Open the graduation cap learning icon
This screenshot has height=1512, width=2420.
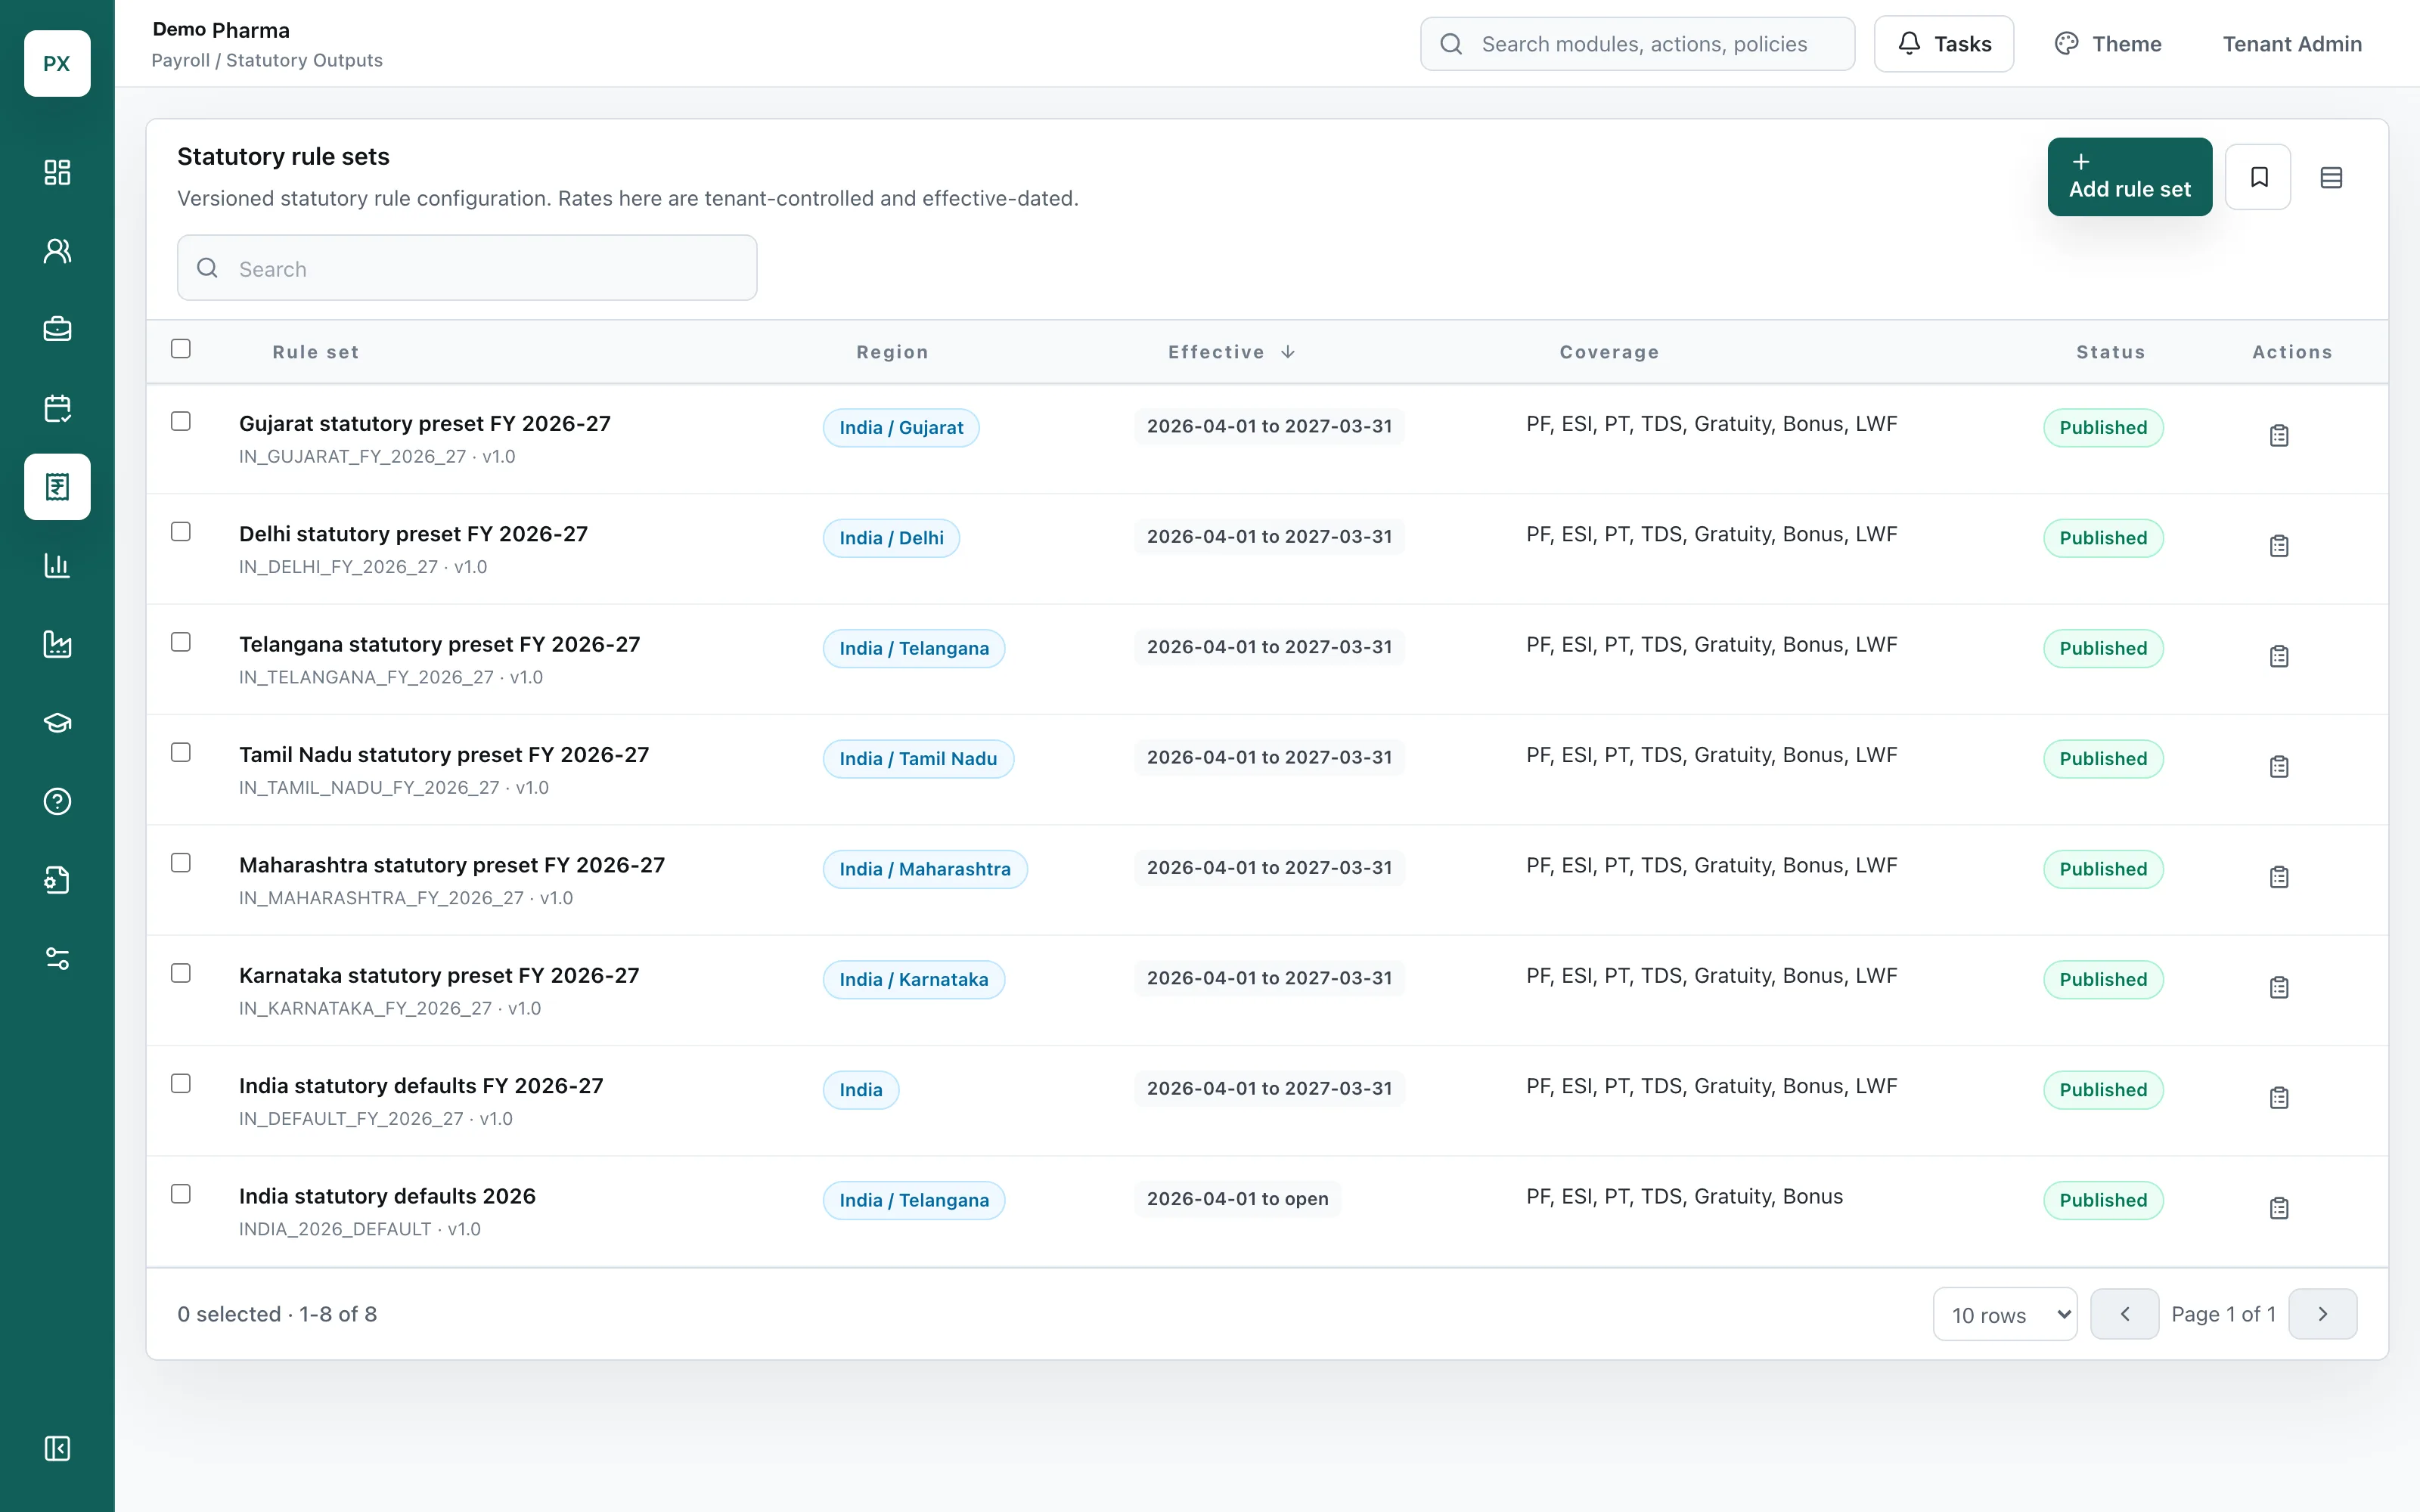click(x=57, y=723)
